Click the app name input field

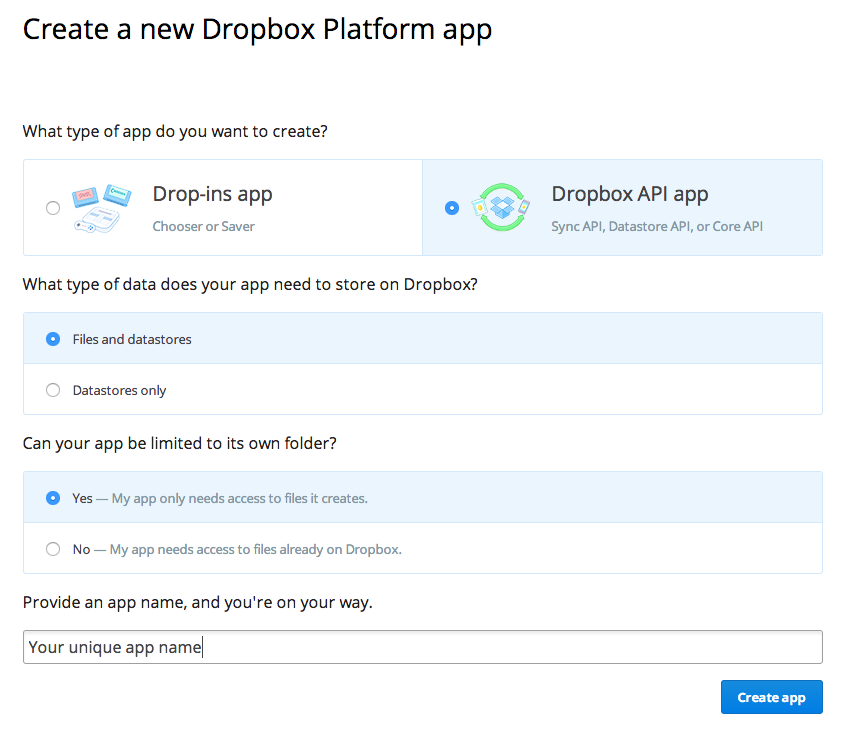click(x=422, y=647)
